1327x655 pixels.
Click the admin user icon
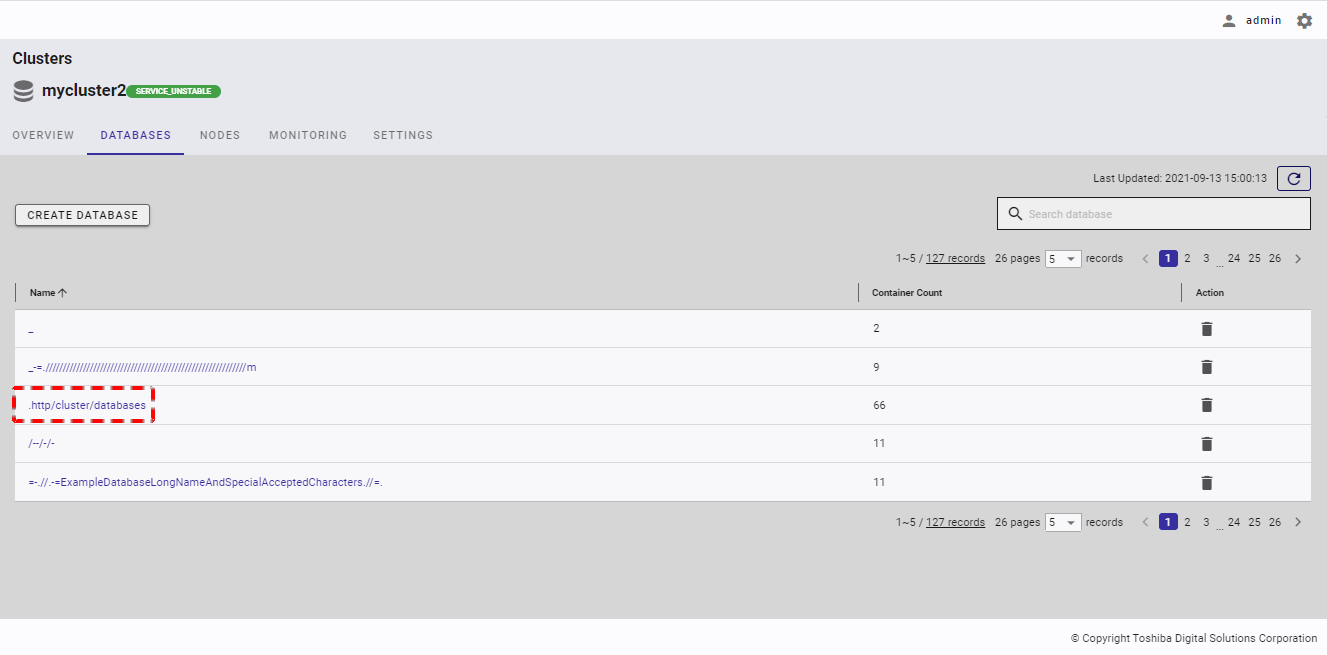[x=1229, y=20]
